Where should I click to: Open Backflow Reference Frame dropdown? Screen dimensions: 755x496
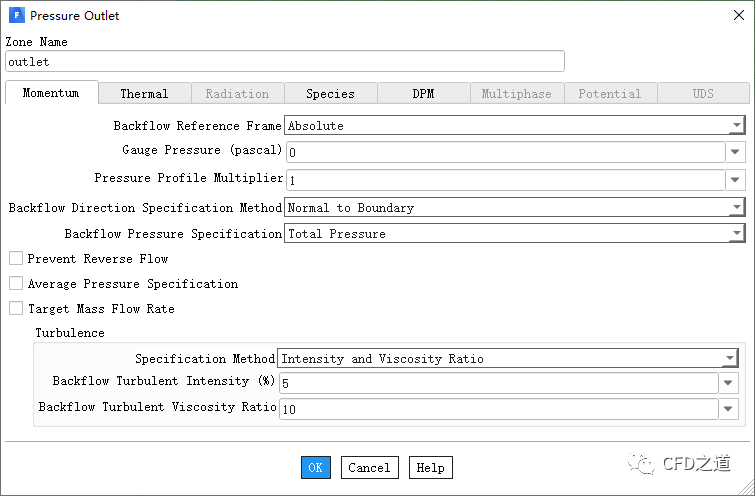pos(736,126)
